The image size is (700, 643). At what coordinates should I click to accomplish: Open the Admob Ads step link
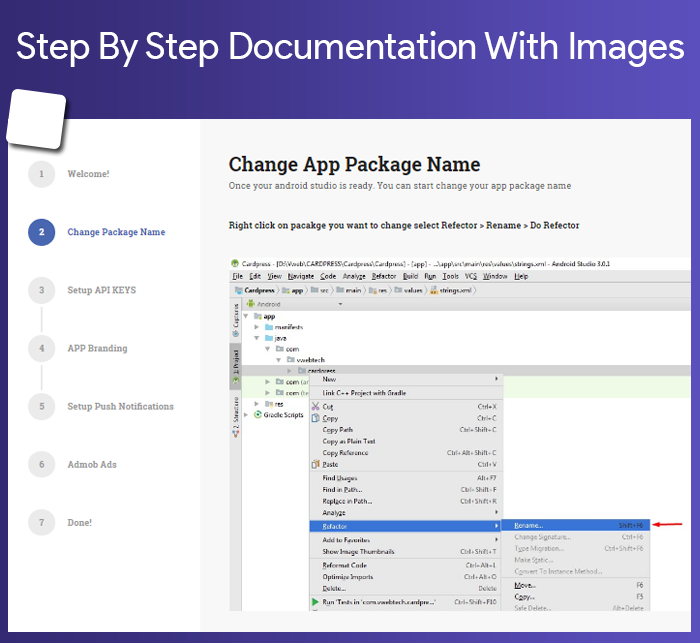[x=92, y=464]
